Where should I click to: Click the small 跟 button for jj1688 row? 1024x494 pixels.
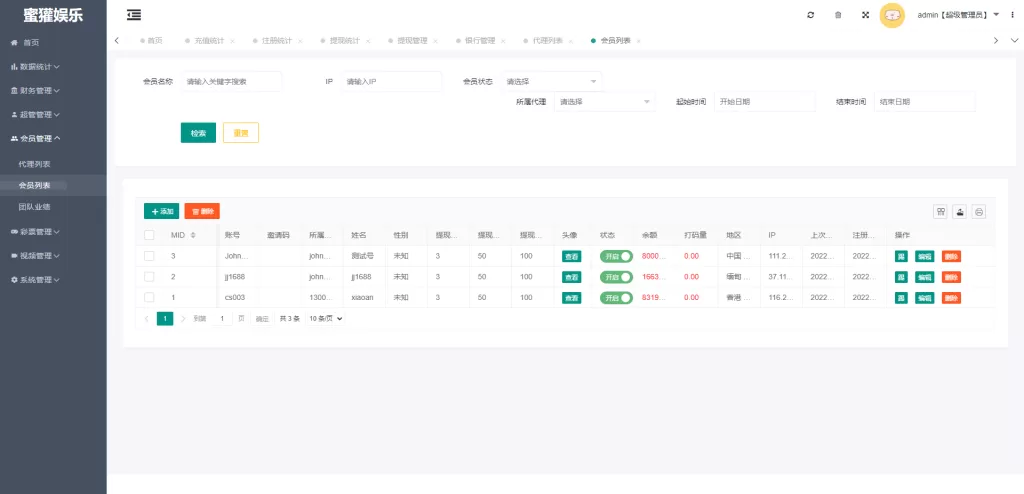pos(901,277)
